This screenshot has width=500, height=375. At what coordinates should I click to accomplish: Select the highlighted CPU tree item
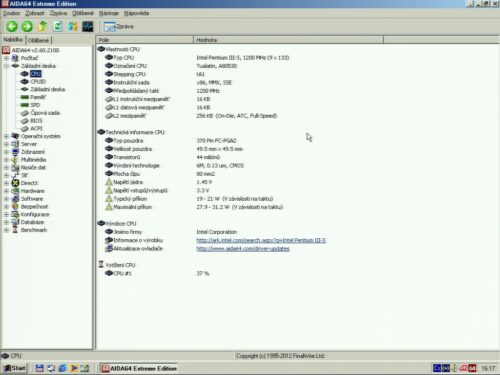(x=35, y=74)
